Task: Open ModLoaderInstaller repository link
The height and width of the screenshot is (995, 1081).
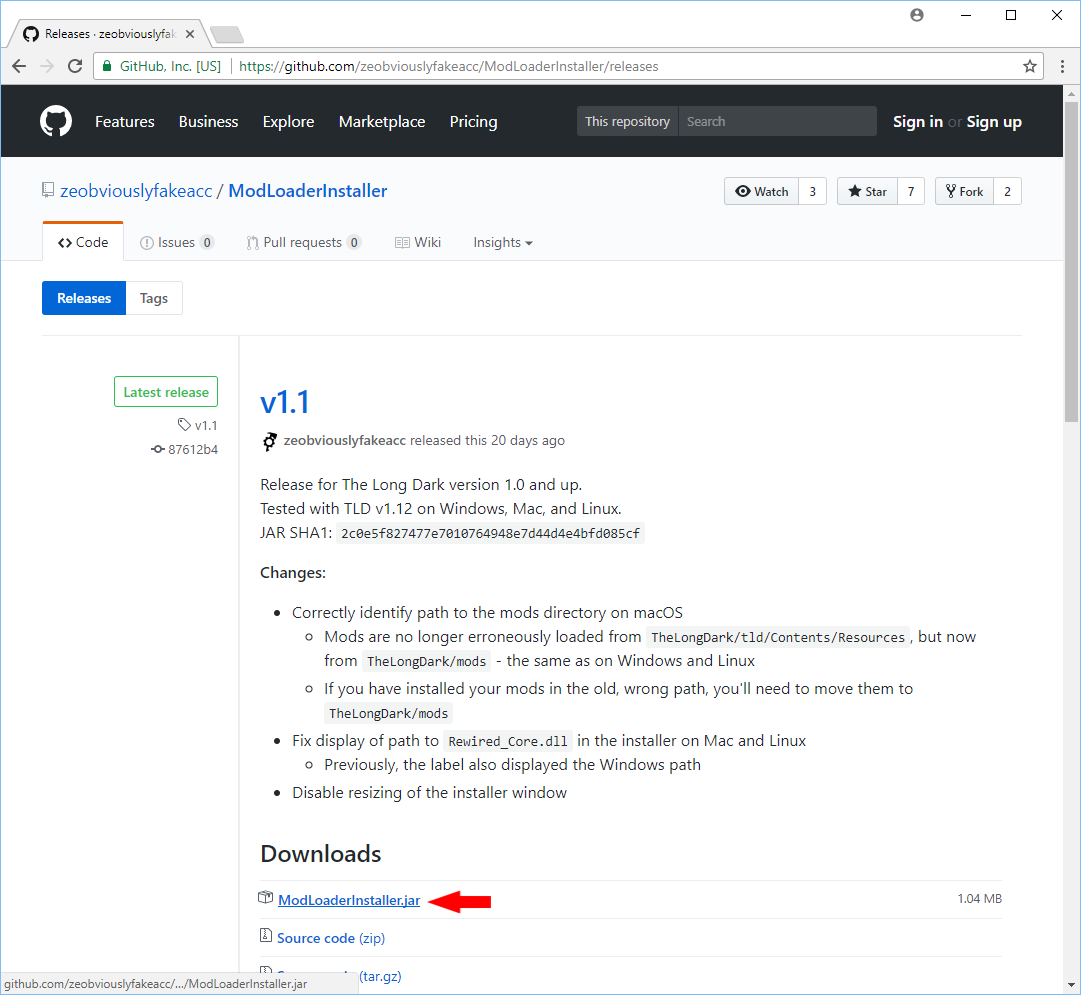Action: click(307, 191)
